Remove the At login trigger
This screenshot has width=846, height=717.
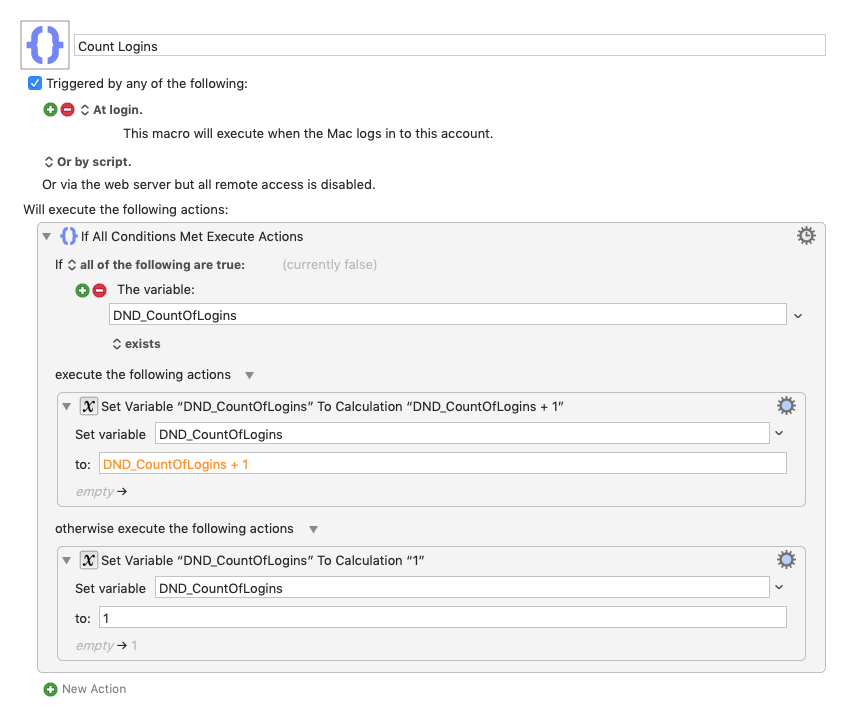67,110
